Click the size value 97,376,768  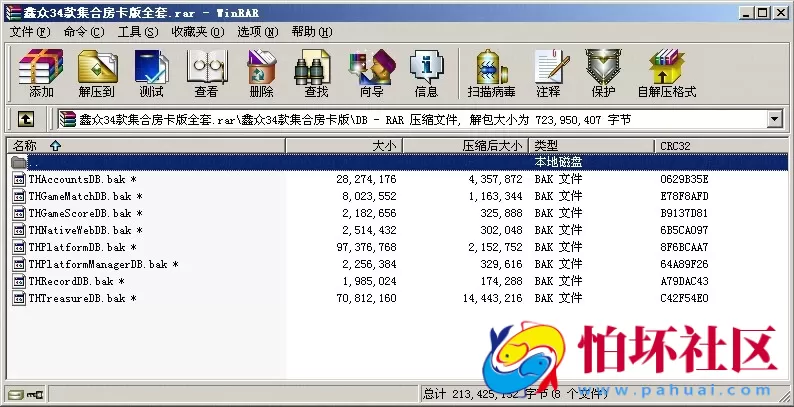[366, 248]
